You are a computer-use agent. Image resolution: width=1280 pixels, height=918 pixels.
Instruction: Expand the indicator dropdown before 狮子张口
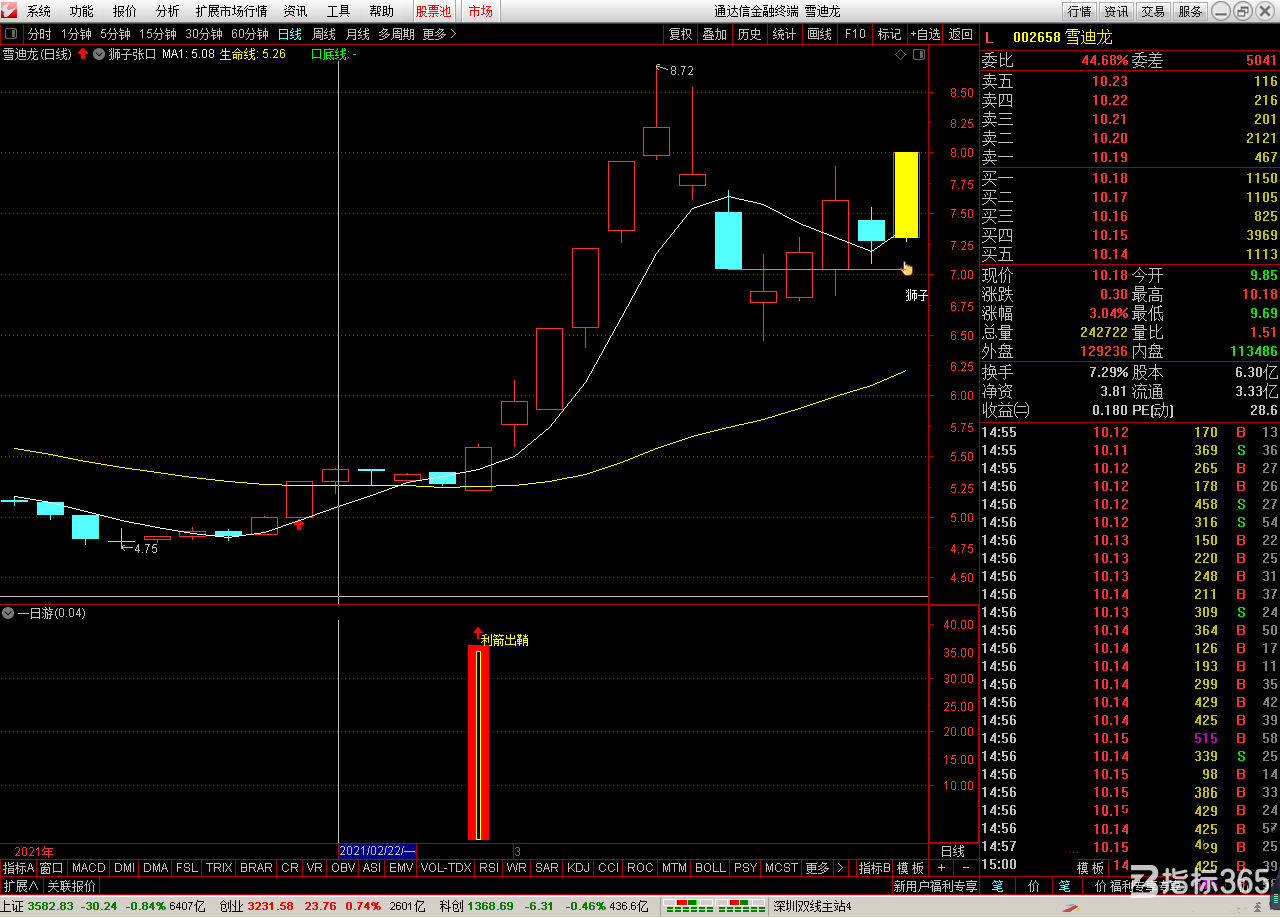[x=100, y=54]
